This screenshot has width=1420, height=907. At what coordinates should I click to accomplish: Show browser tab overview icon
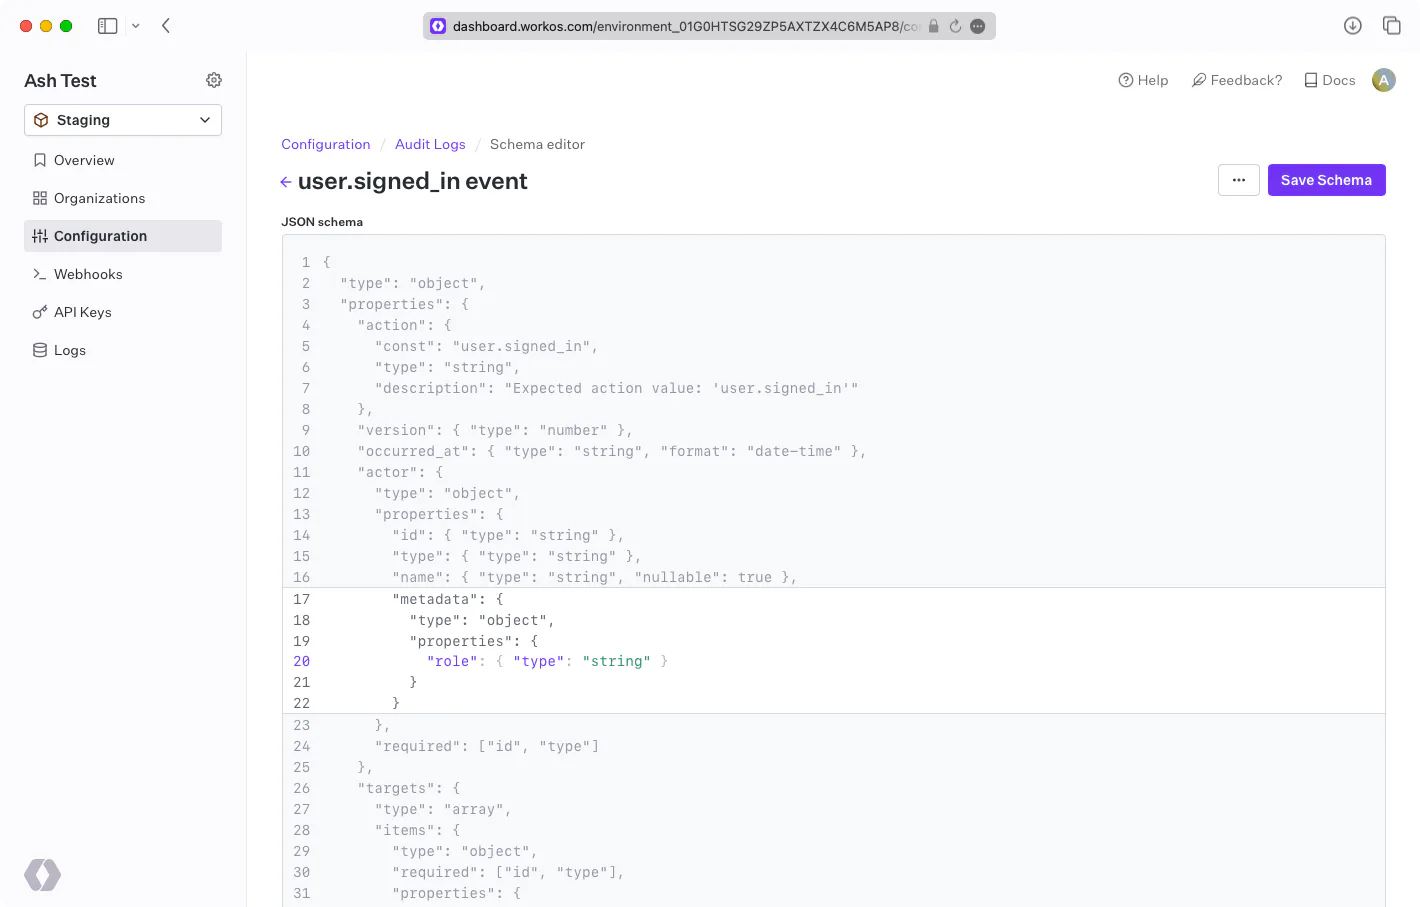tap(1392, 26)
